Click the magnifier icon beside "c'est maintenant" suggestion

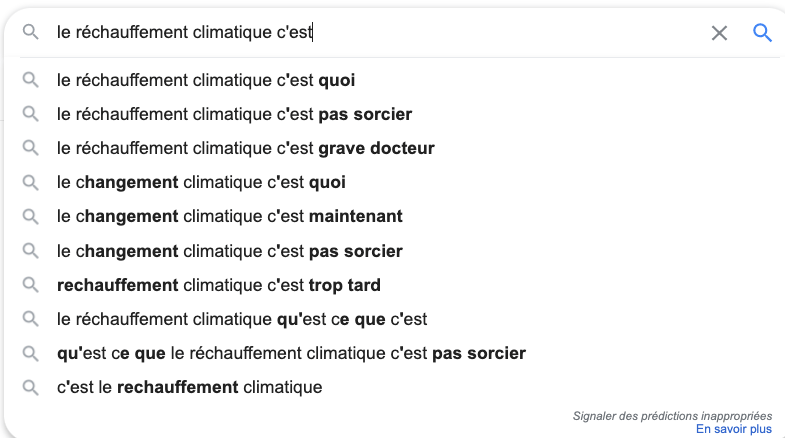[x=31, y=216]
